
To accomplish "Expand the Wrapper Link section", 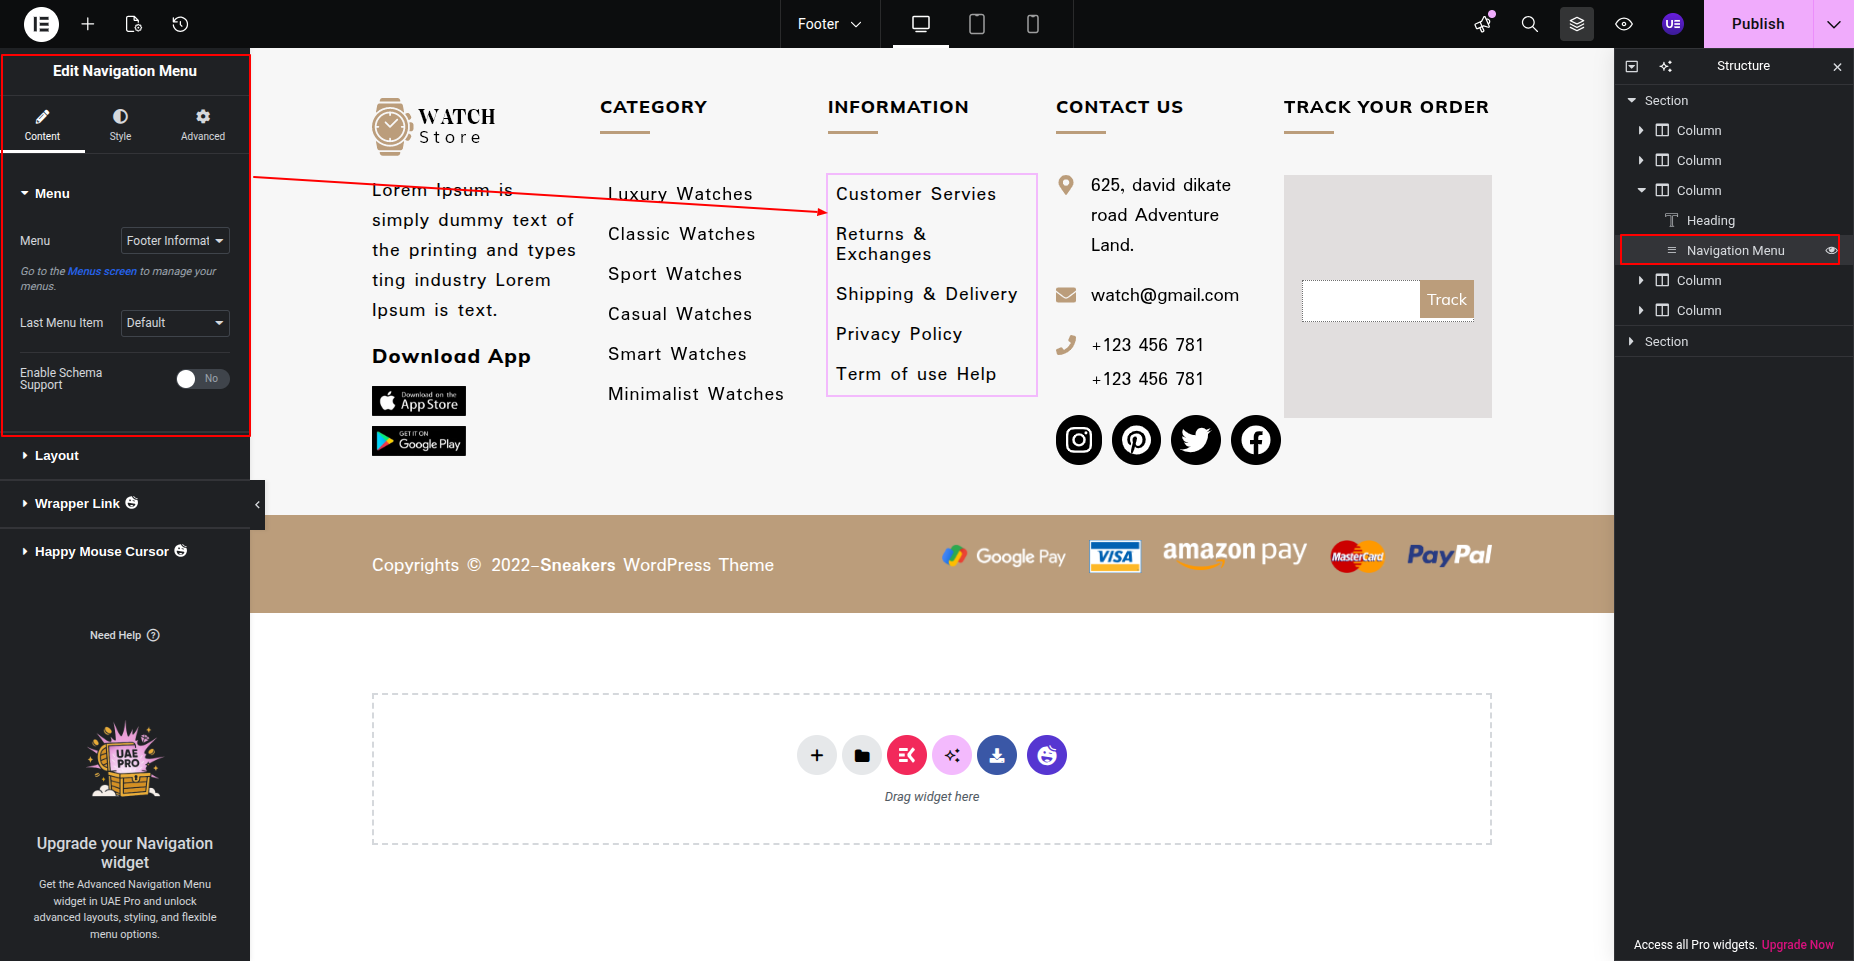I will (77, 504).
